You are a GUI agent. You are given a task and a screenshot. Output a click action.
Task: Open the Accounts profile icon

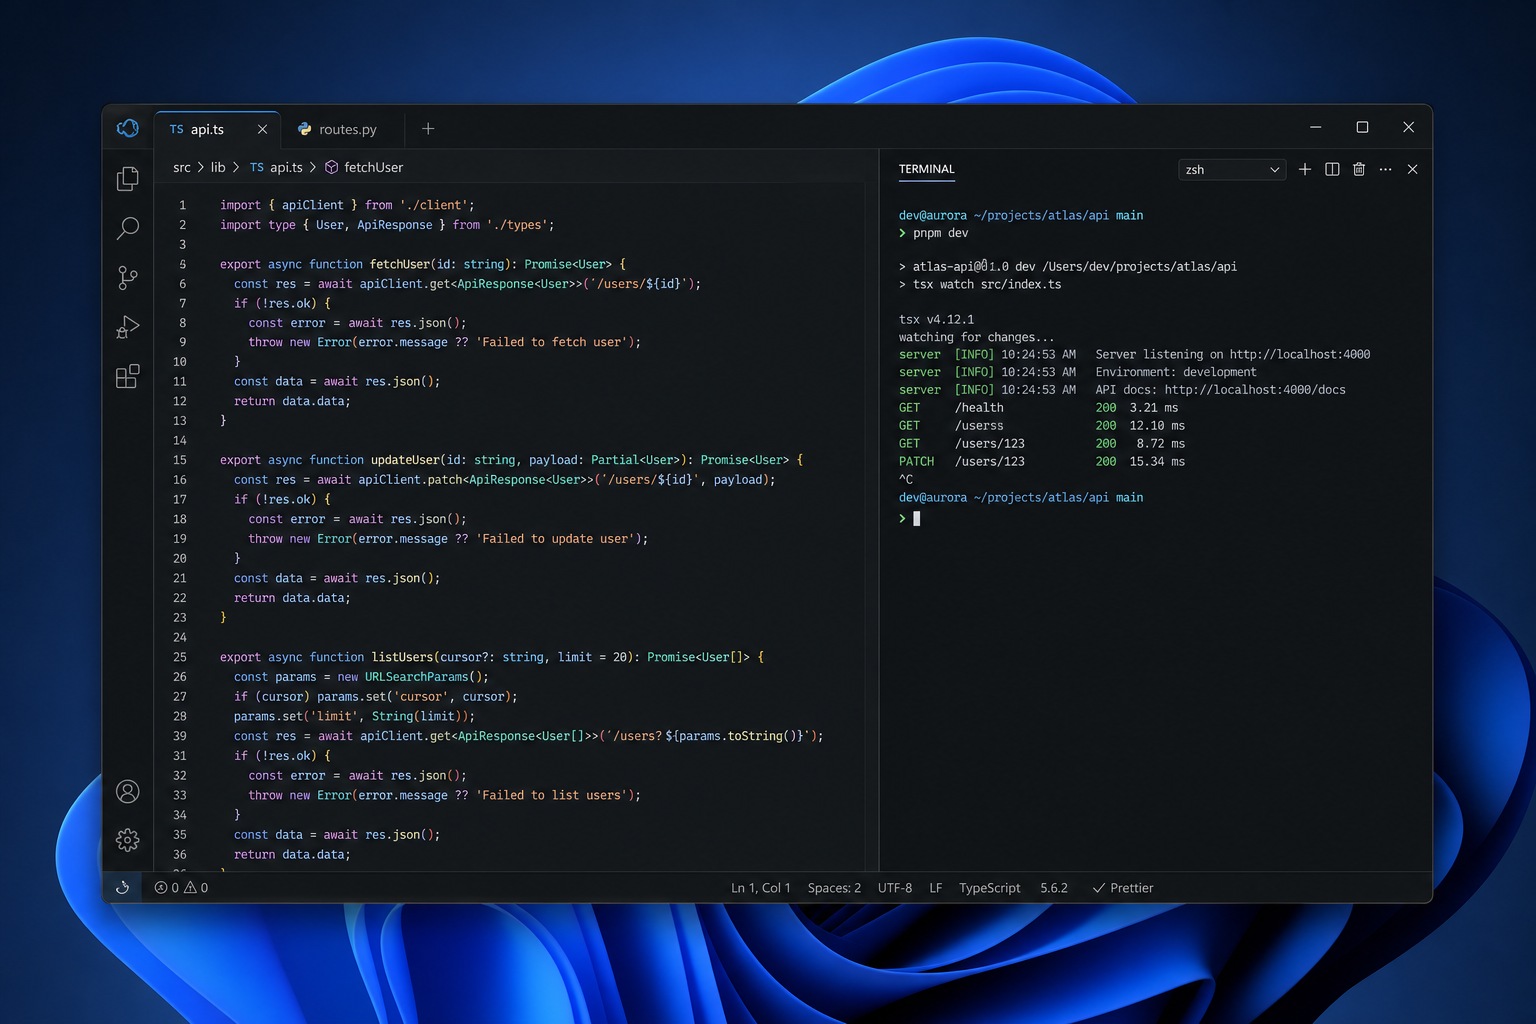tap(128, 791)
